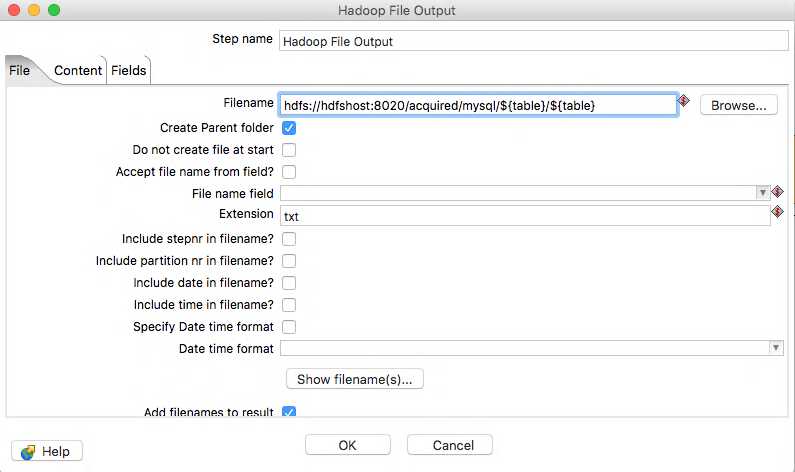The height and width of the screenshot is (472, 795).
Task: Minimize window with yellow button
Action: 34,10
